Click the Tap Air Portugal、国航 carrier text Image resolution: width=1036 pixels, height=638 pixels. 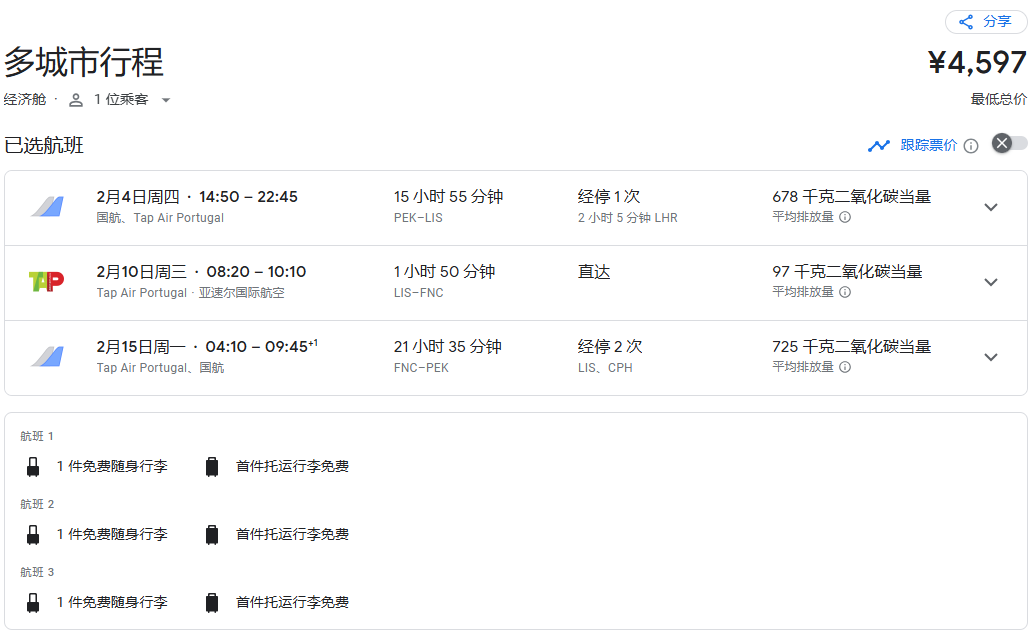(x=160, y=368)
